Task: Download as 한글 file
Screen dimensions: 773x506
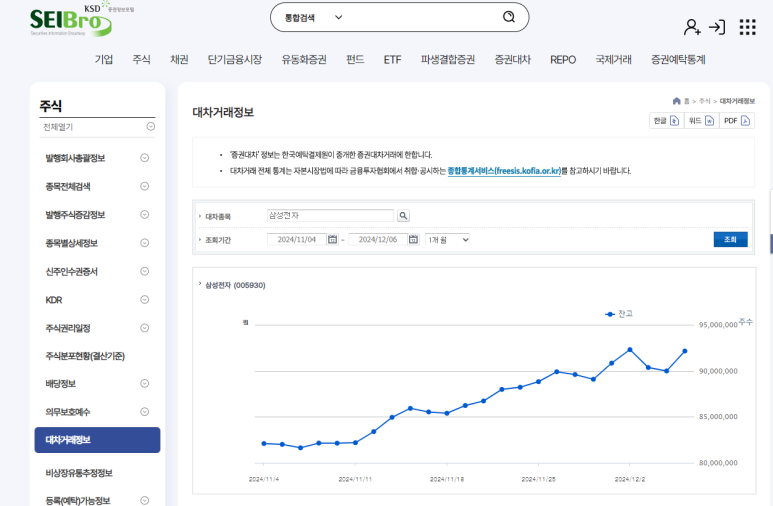Action: [x=667, y=121]
